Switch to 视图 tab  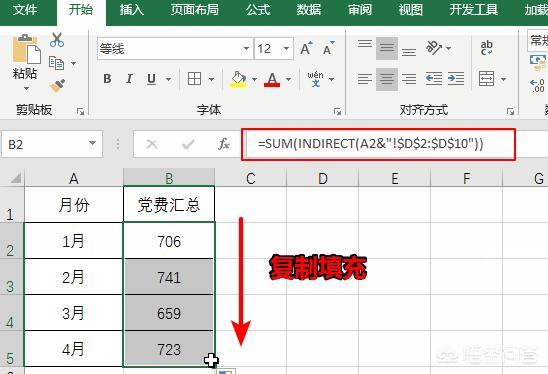411,10
